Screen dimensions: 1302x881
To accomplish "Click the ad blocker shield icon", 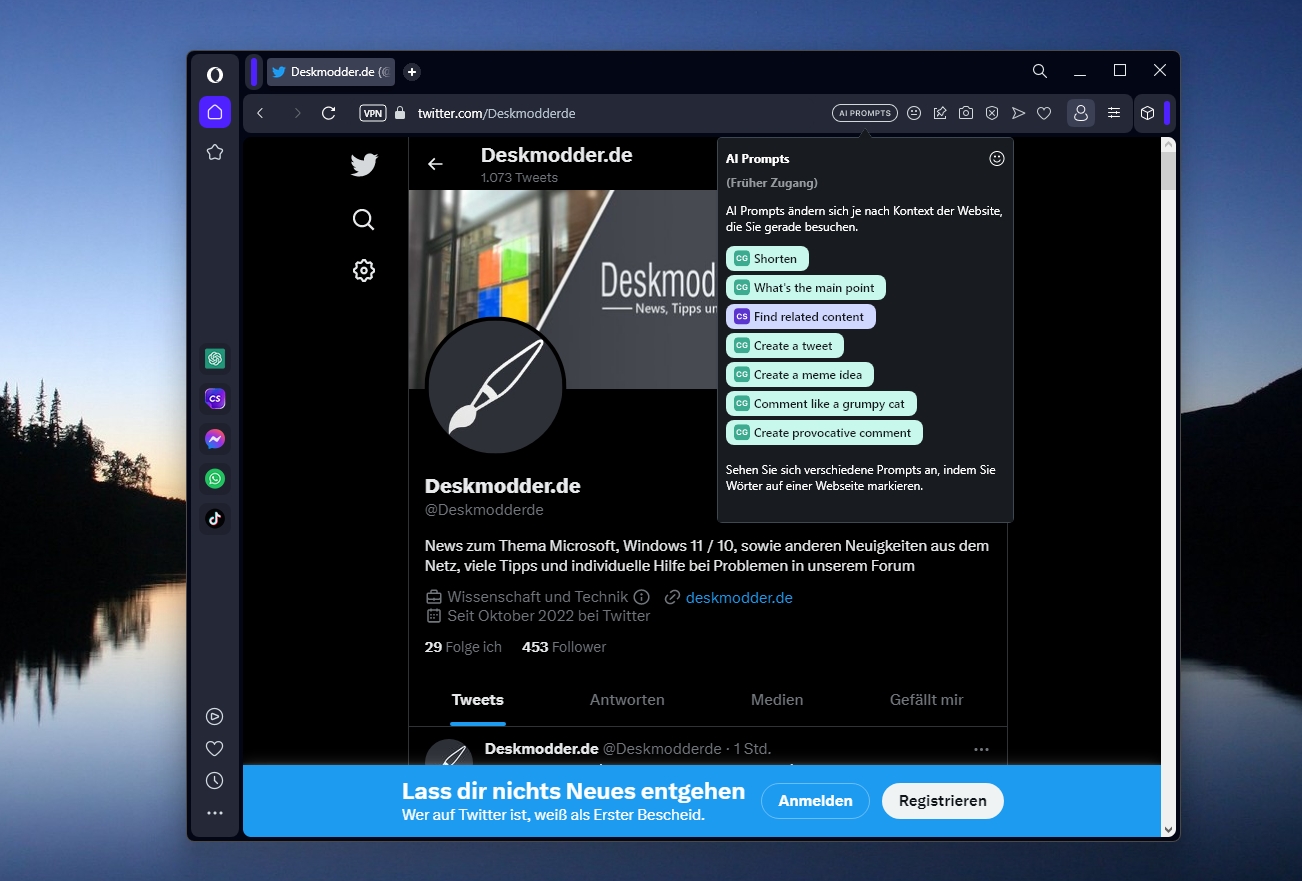I will coord(992,113).
